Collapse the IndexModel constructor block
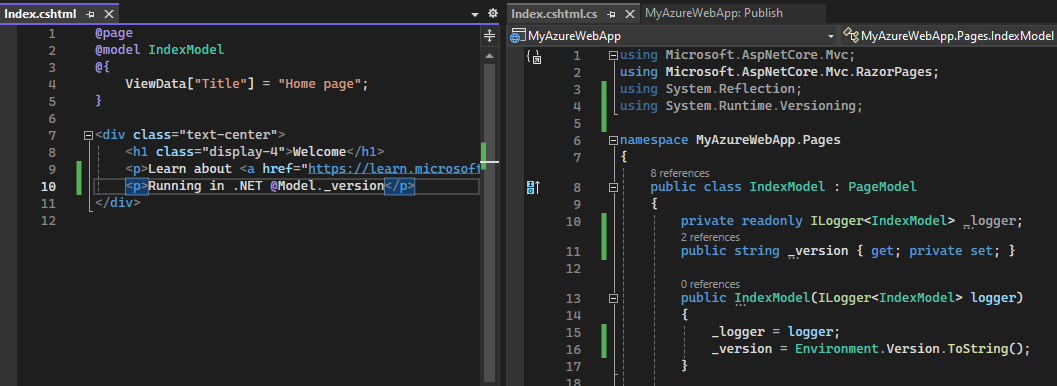The width and height of the screenshot is (1057, 386). coord(613,298)
